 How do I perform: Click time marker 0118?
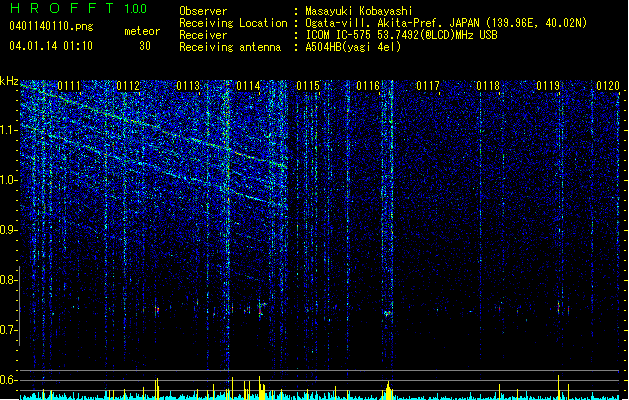[488, 86]
